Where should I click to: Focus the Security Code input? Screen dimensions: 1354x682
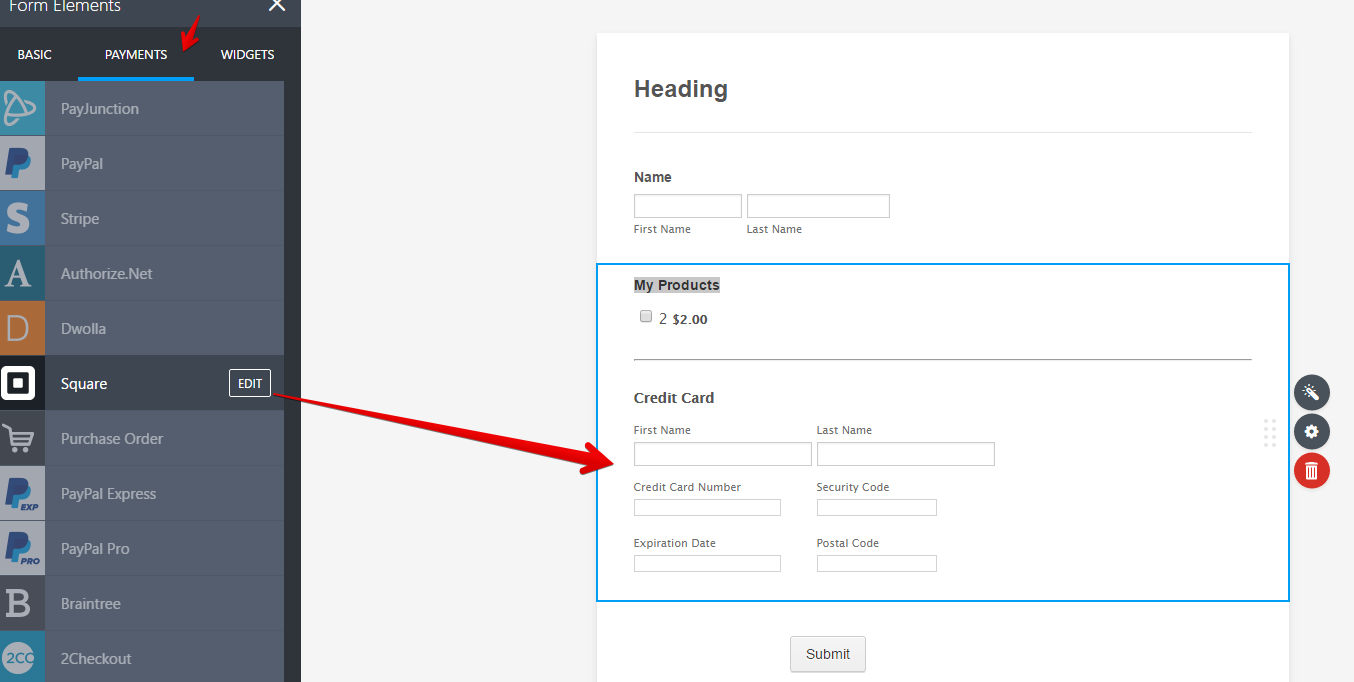pyautogui.click(x=876, y=508)
